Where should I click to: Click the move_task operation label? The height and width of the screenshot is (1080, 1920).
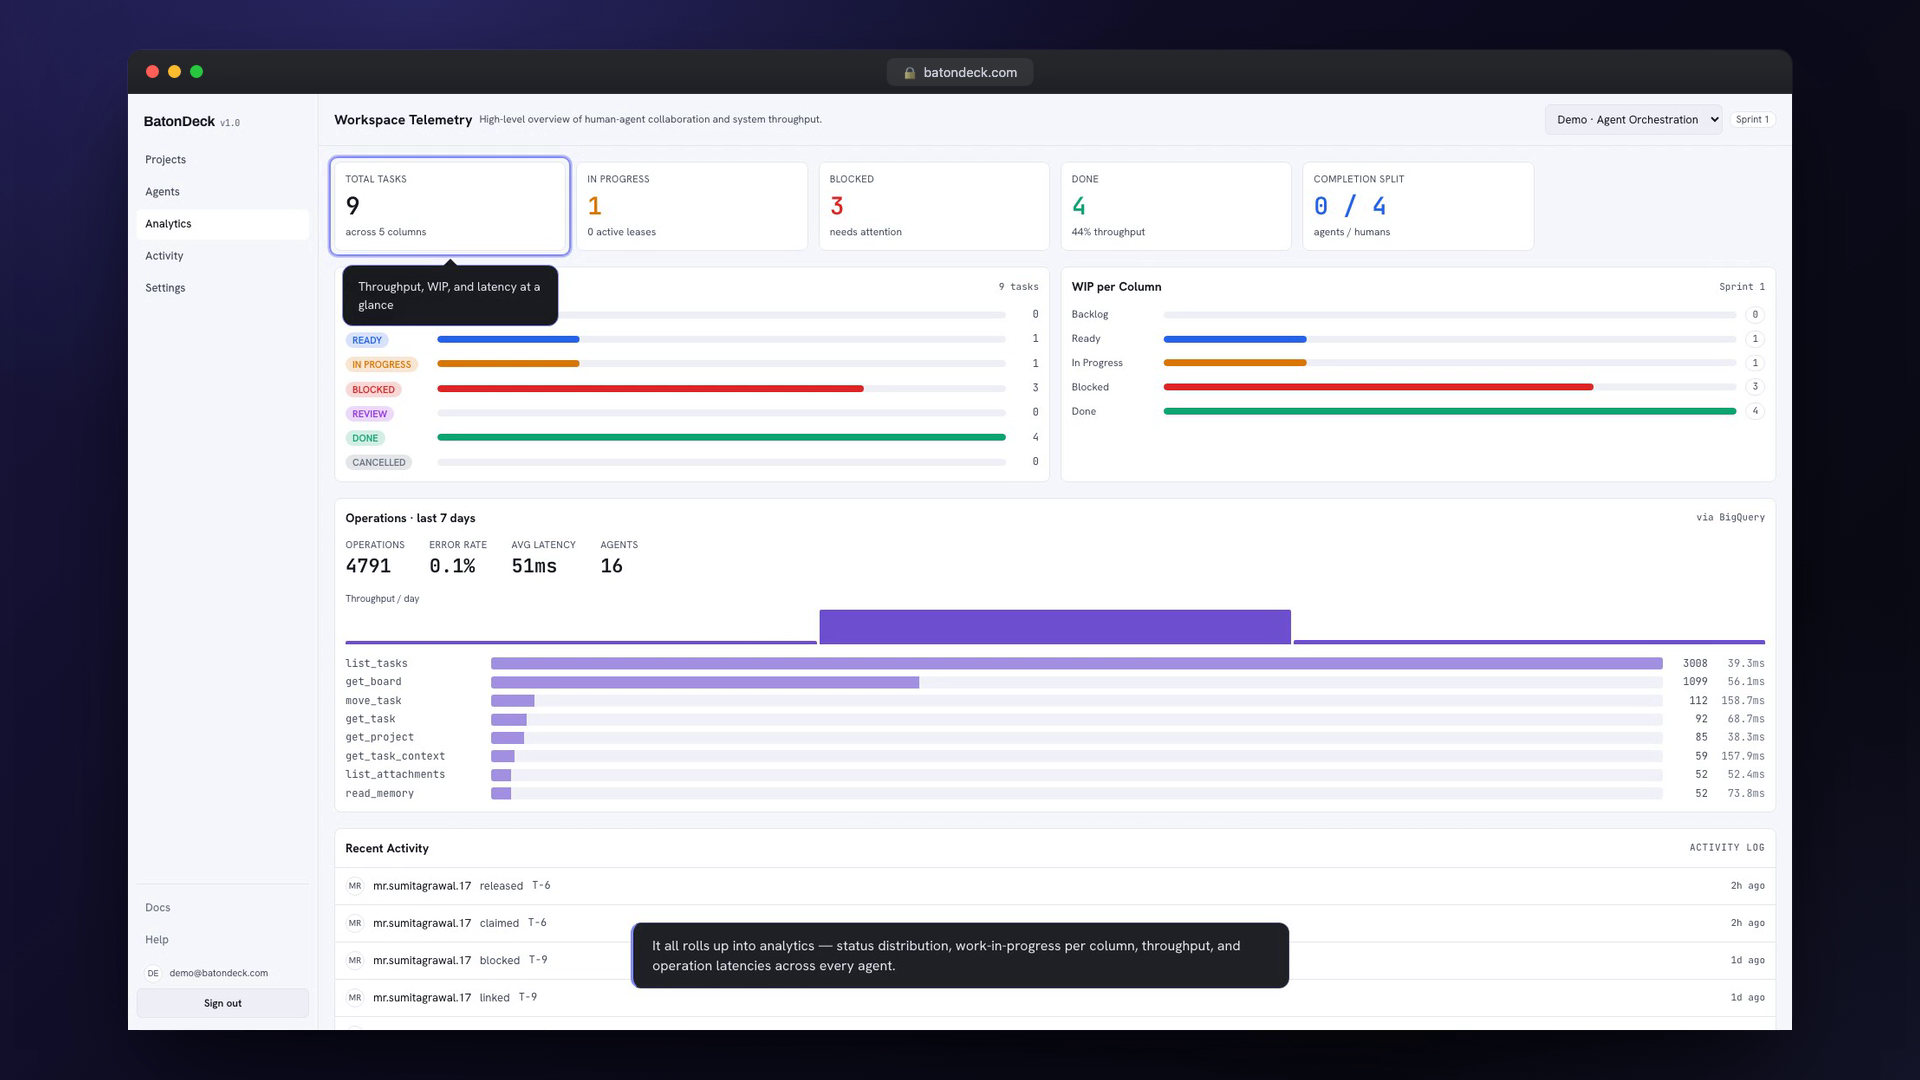[x=373, y=701]
